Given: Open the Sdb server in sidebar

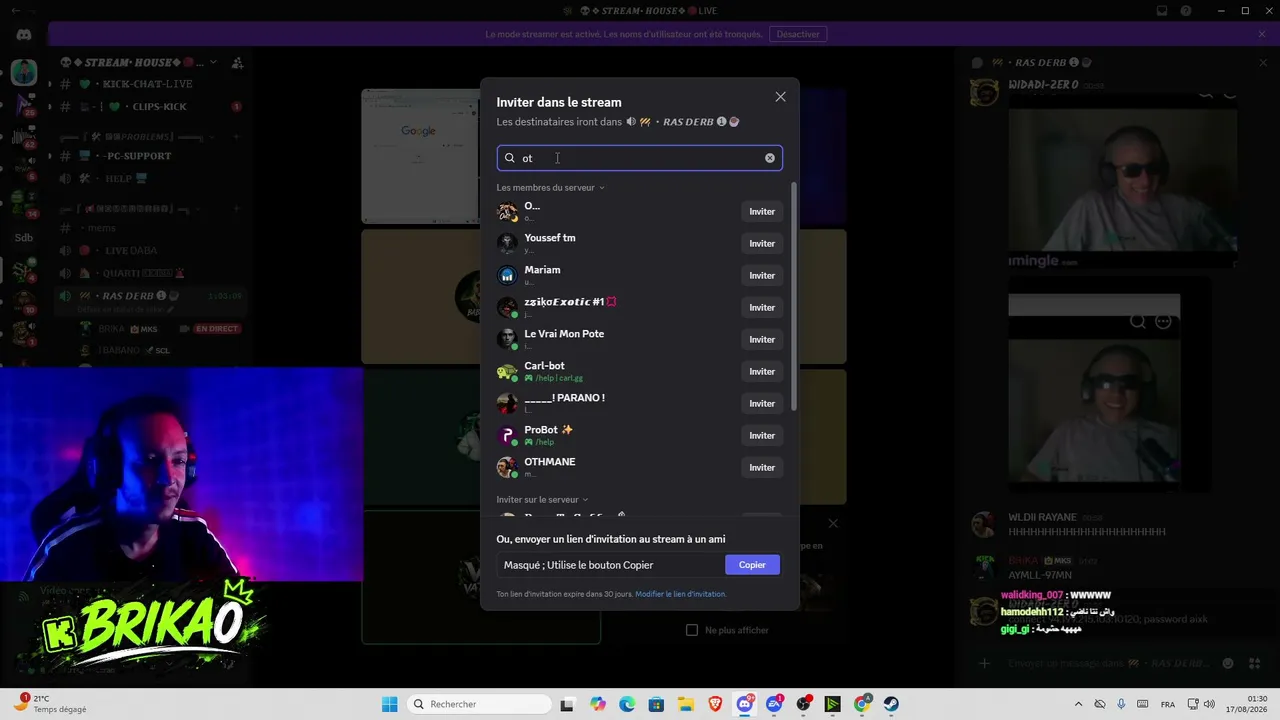Looking at the screenshot, I should coord(24,238).
